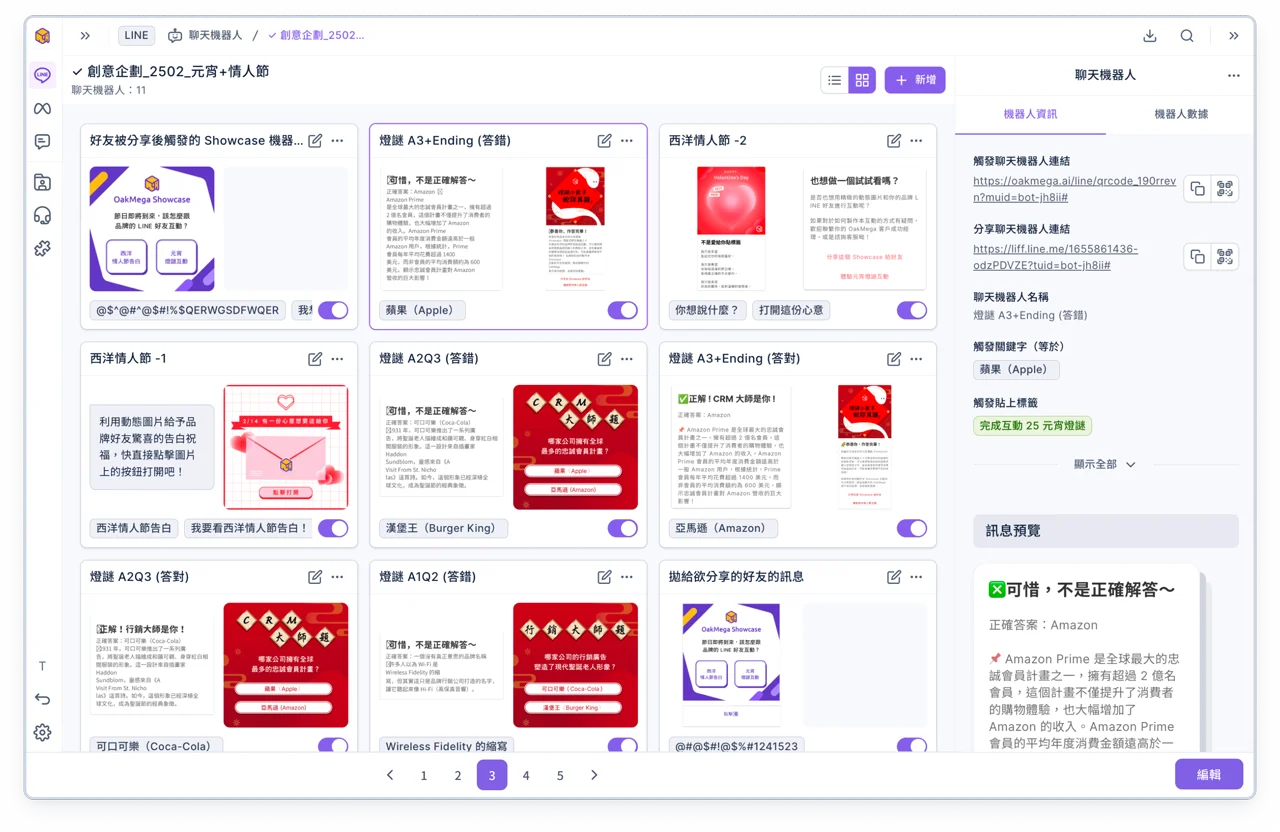Click the download icon in top bar

click(x=1150, y=36)
